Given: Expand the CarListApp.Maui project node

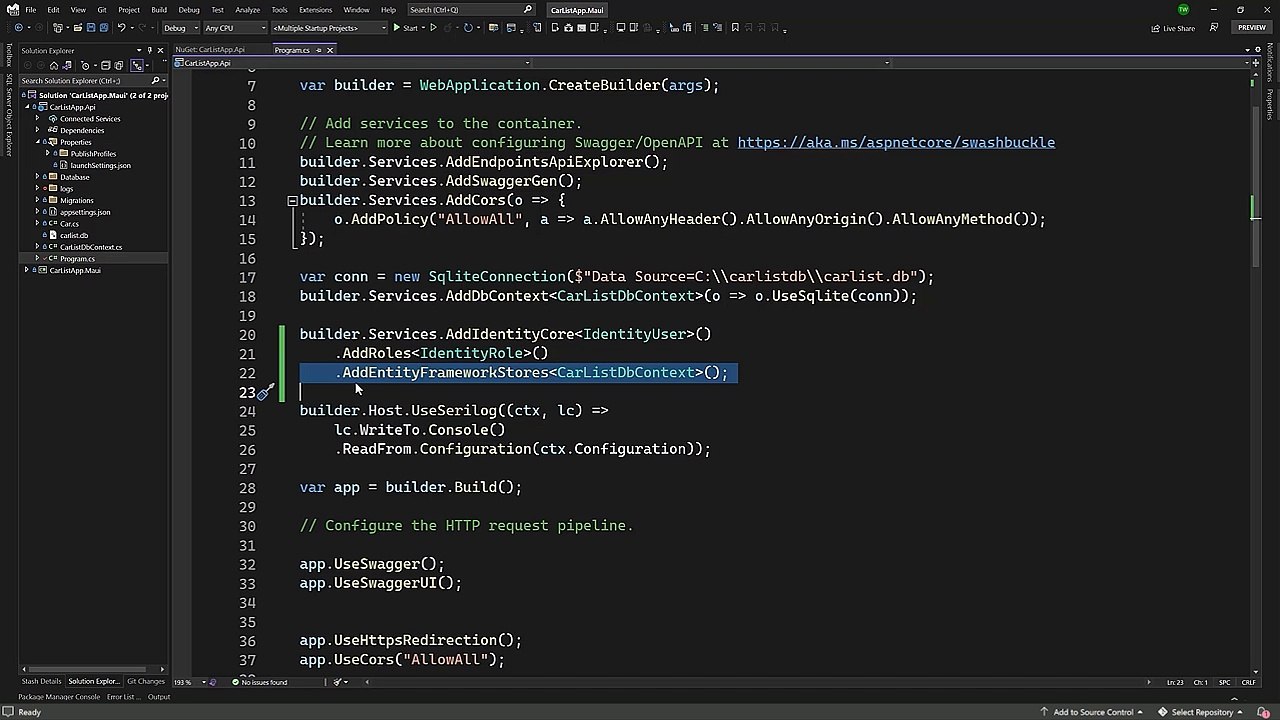Looking at the screenshot, I should pos(27,270).
